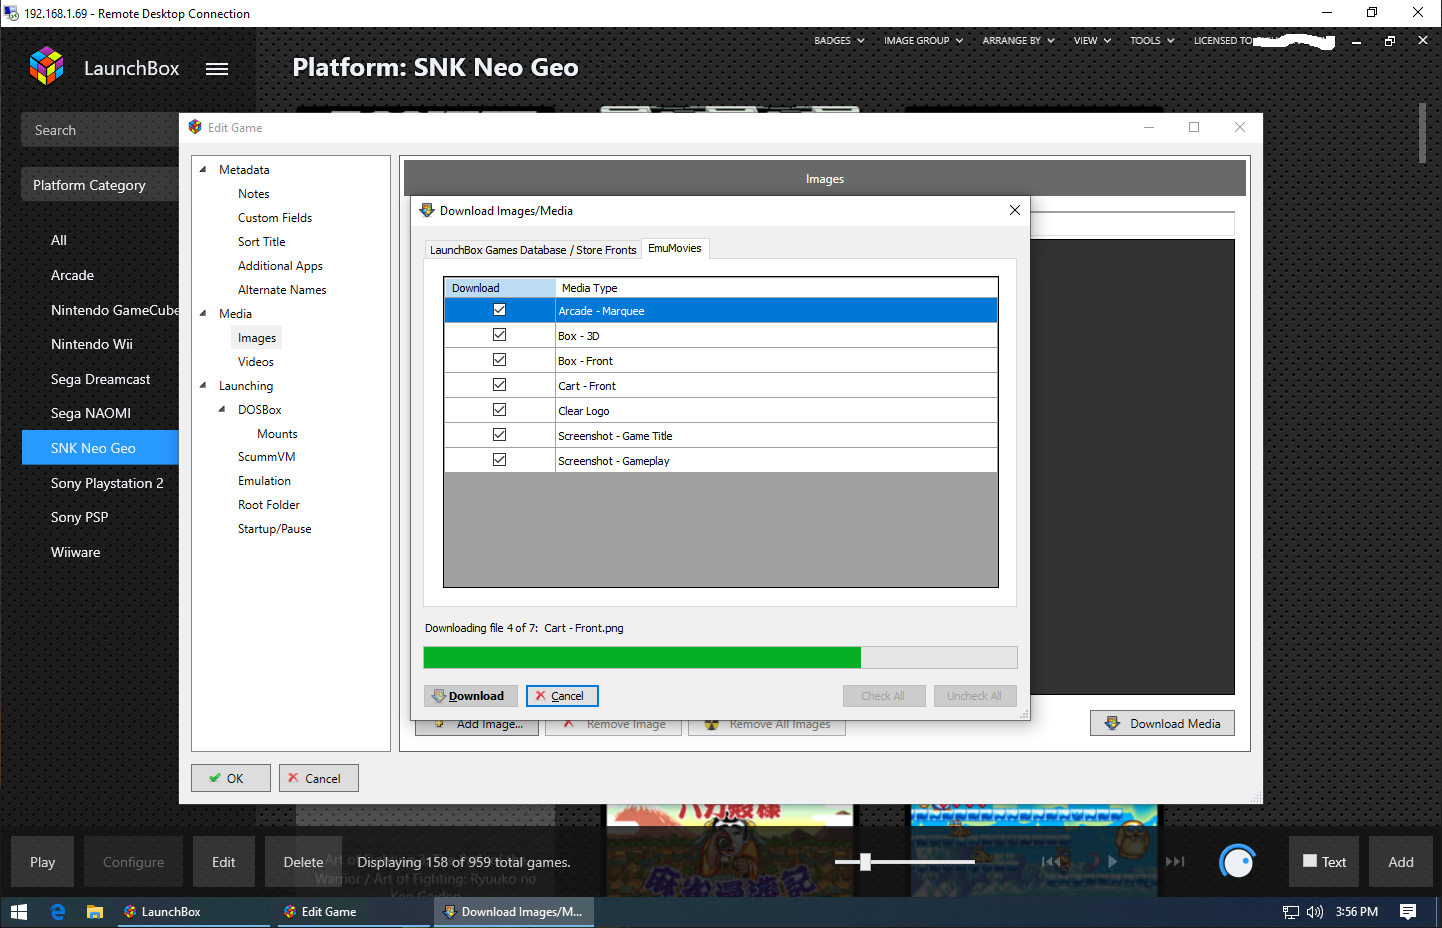
Task: Close the Download Images/Media dialog
Action: pos(1015,210)
